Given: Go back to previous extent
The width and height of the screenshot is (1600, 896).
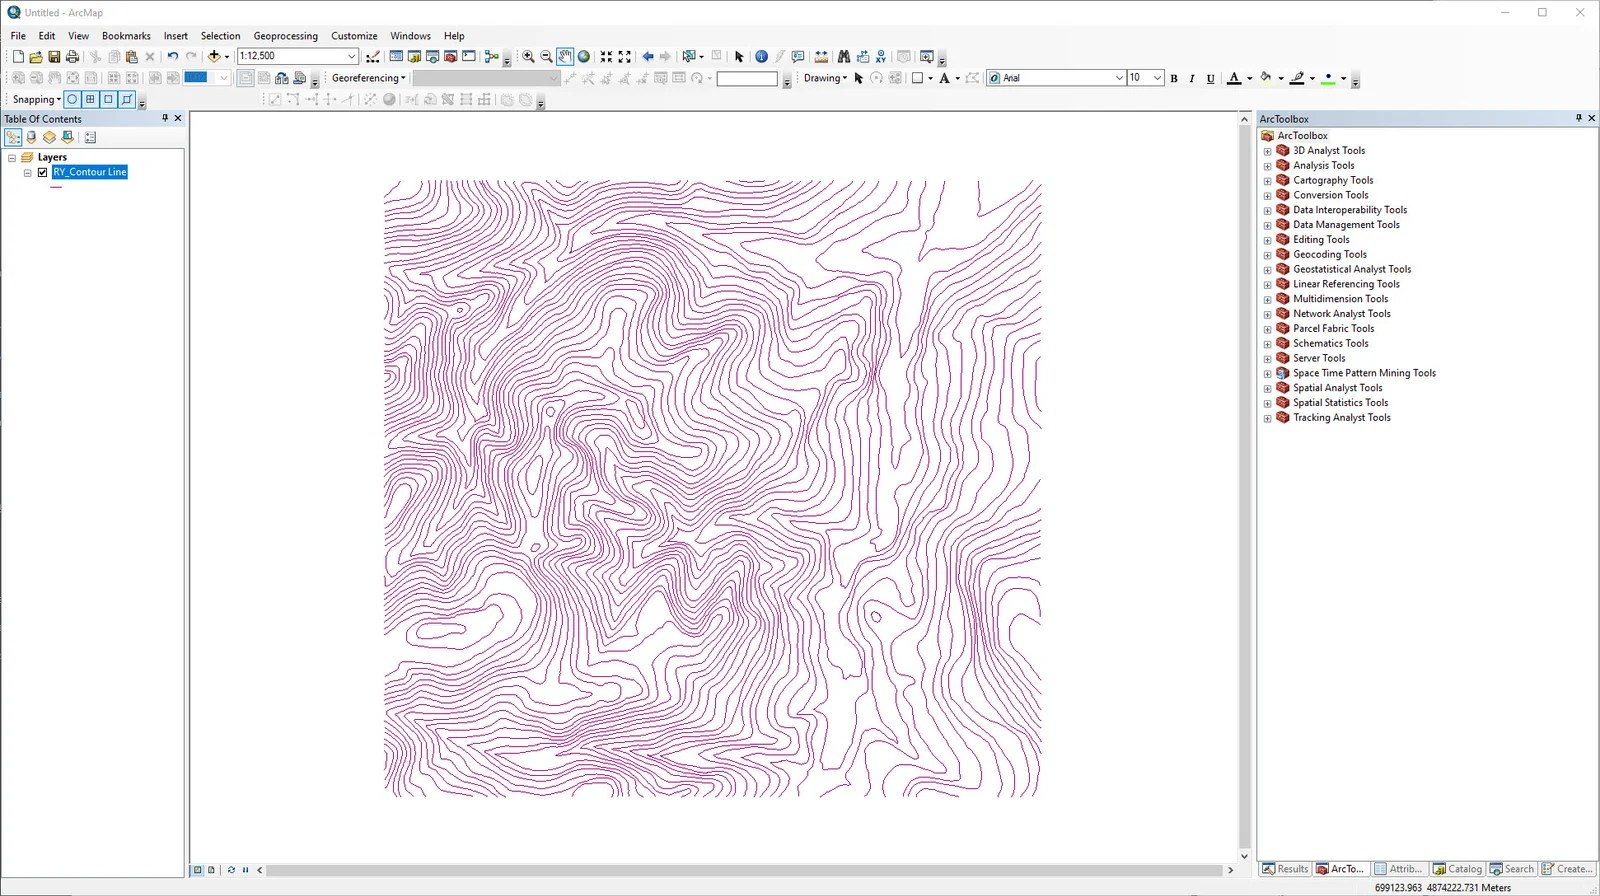Looking at the screenshot, I should 647,57.
